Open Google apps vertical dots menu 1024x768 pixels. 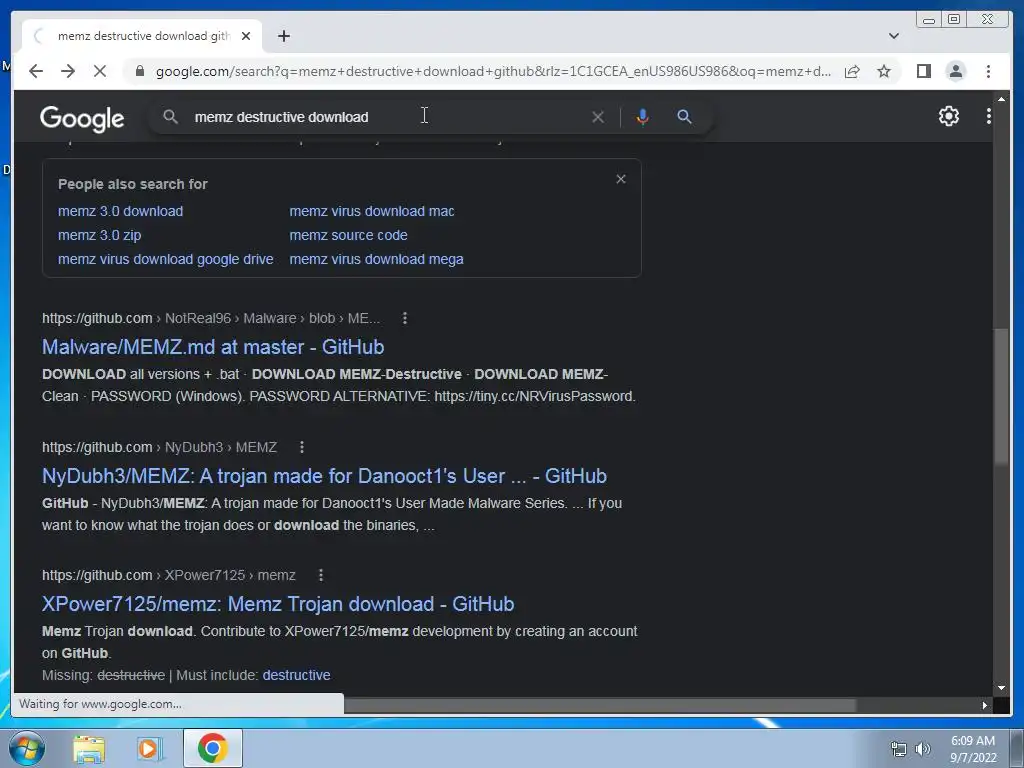click(x=989, y=116)
